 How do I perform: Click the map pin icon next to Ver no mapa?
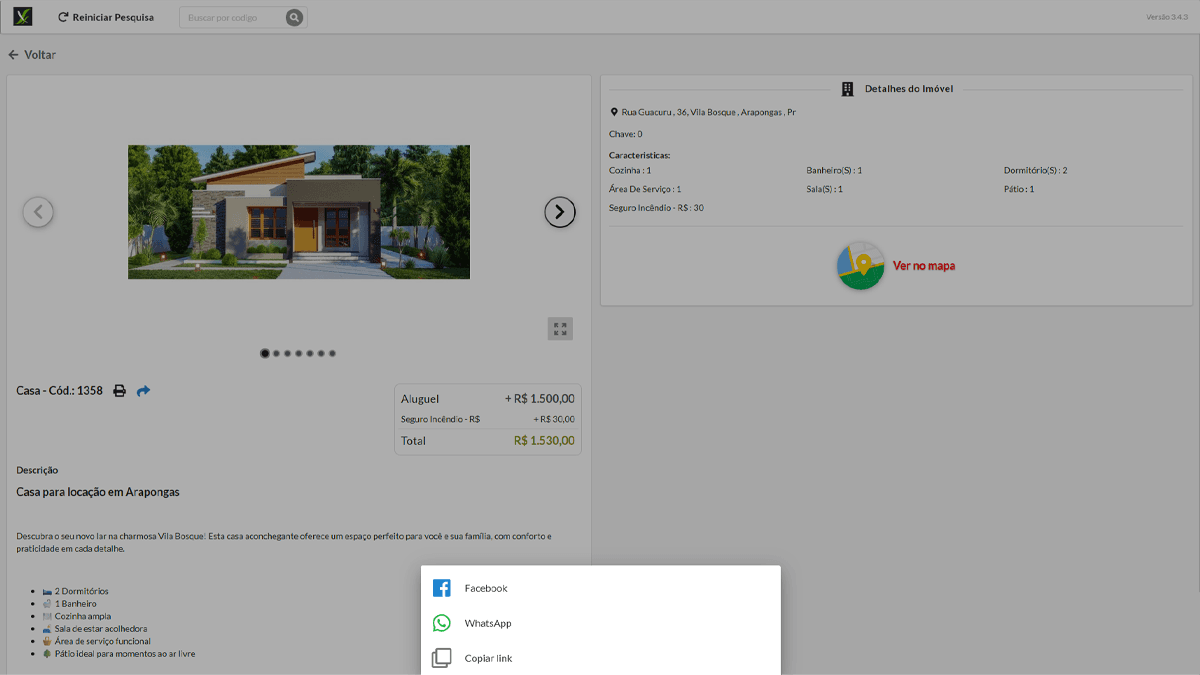tap(860, 266)
